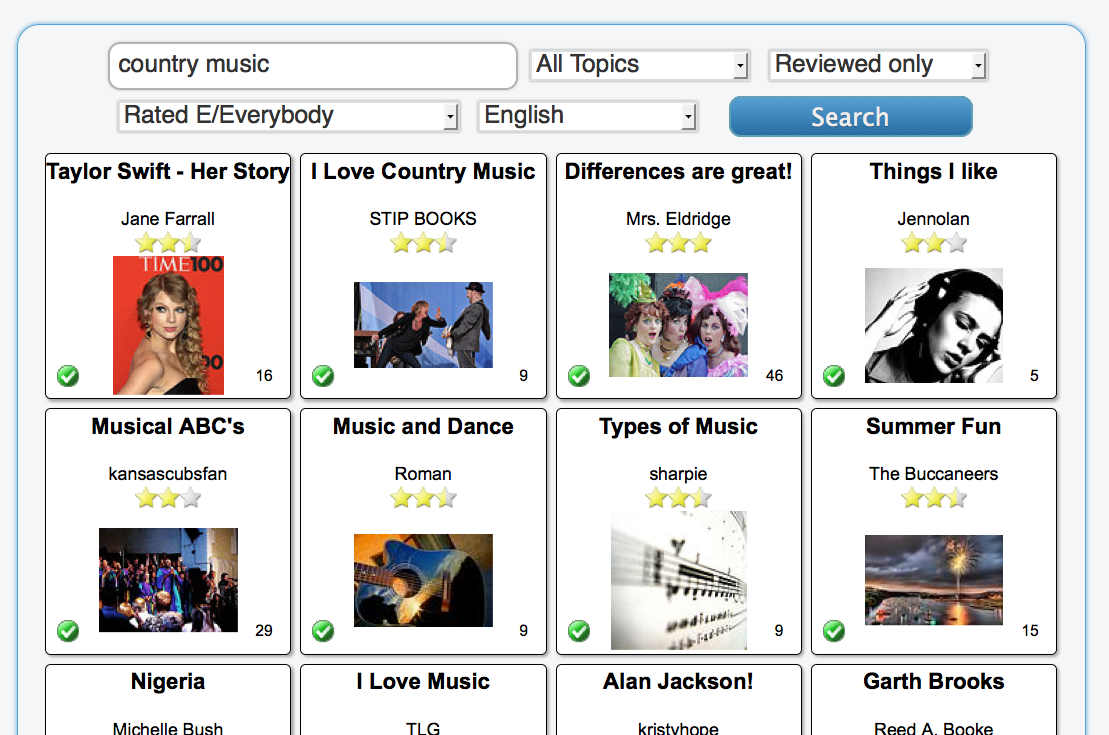Screen dimensions: 1109x735
Task: Click the green checkmark on Summer Fun card
Action: point(834,631)
